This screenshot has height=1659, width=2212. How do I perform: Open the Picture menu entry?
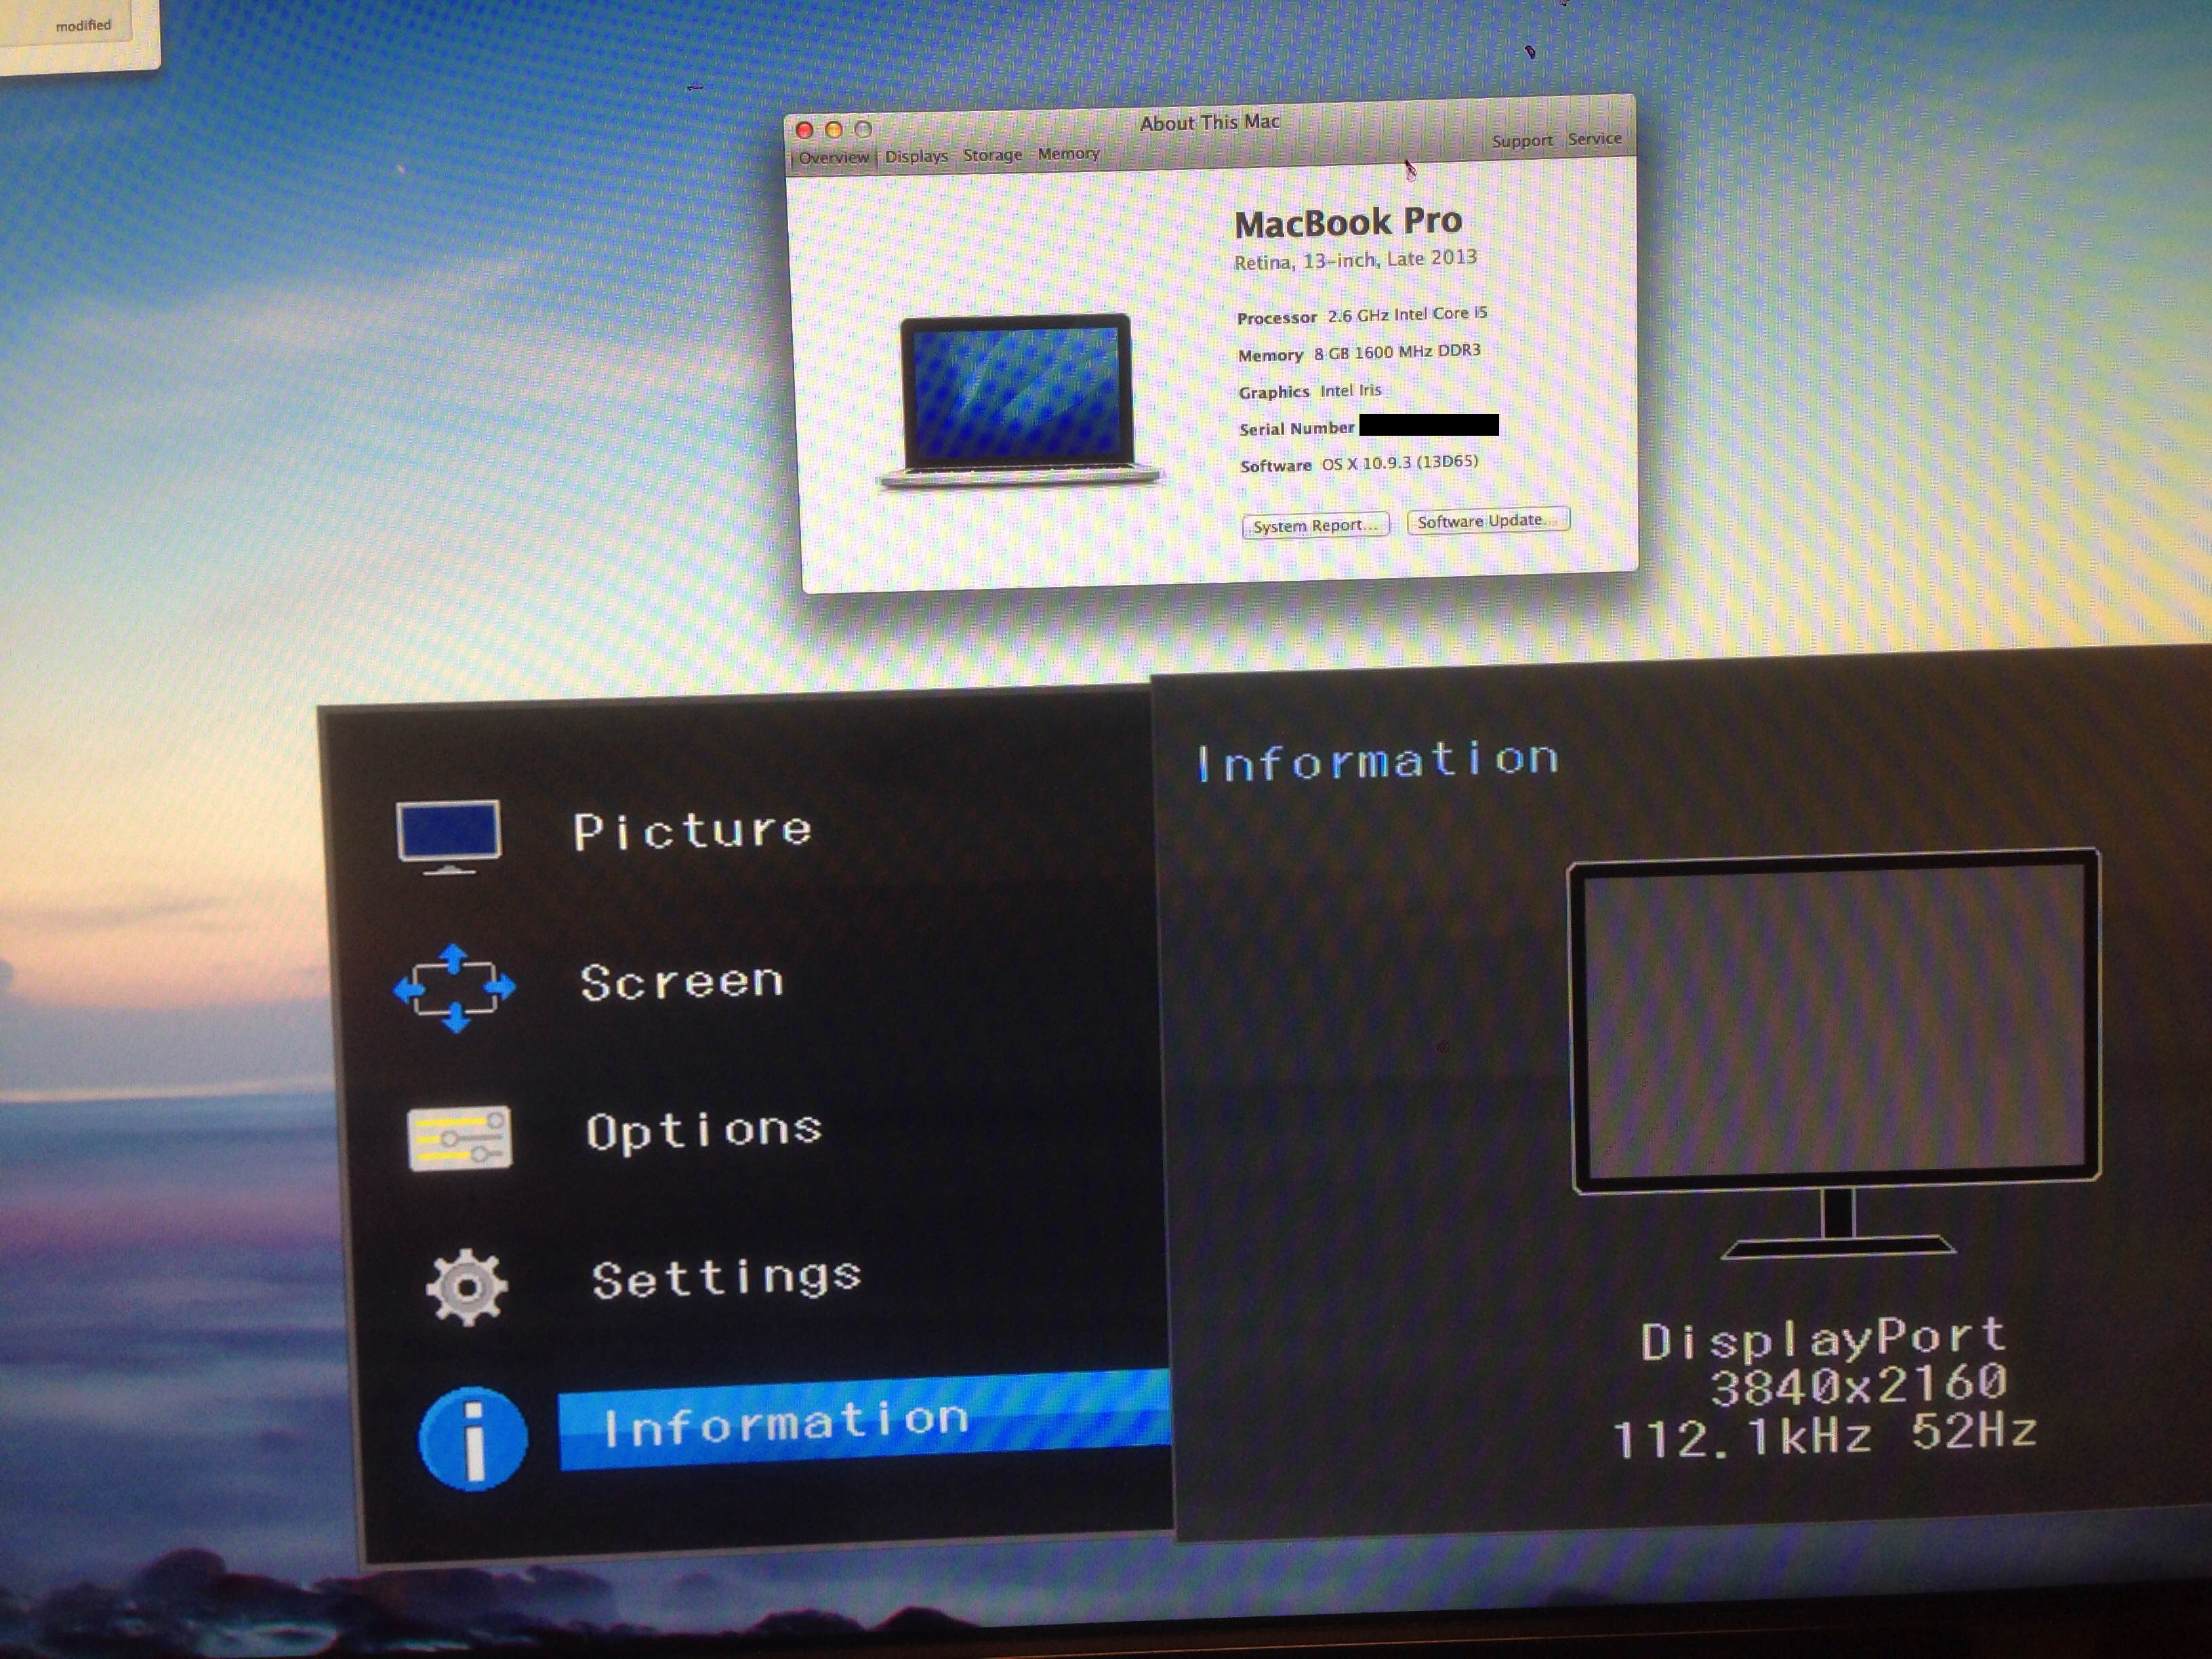[x=692, y=832]
